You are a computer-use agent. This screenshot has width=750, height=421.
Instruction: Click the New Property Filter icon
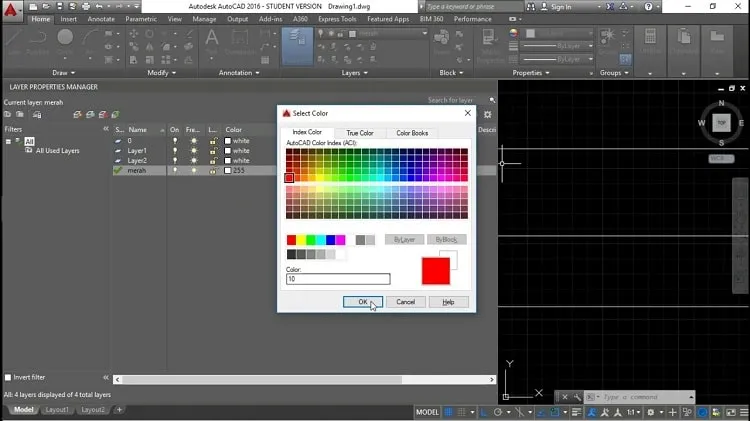(7, 114)
